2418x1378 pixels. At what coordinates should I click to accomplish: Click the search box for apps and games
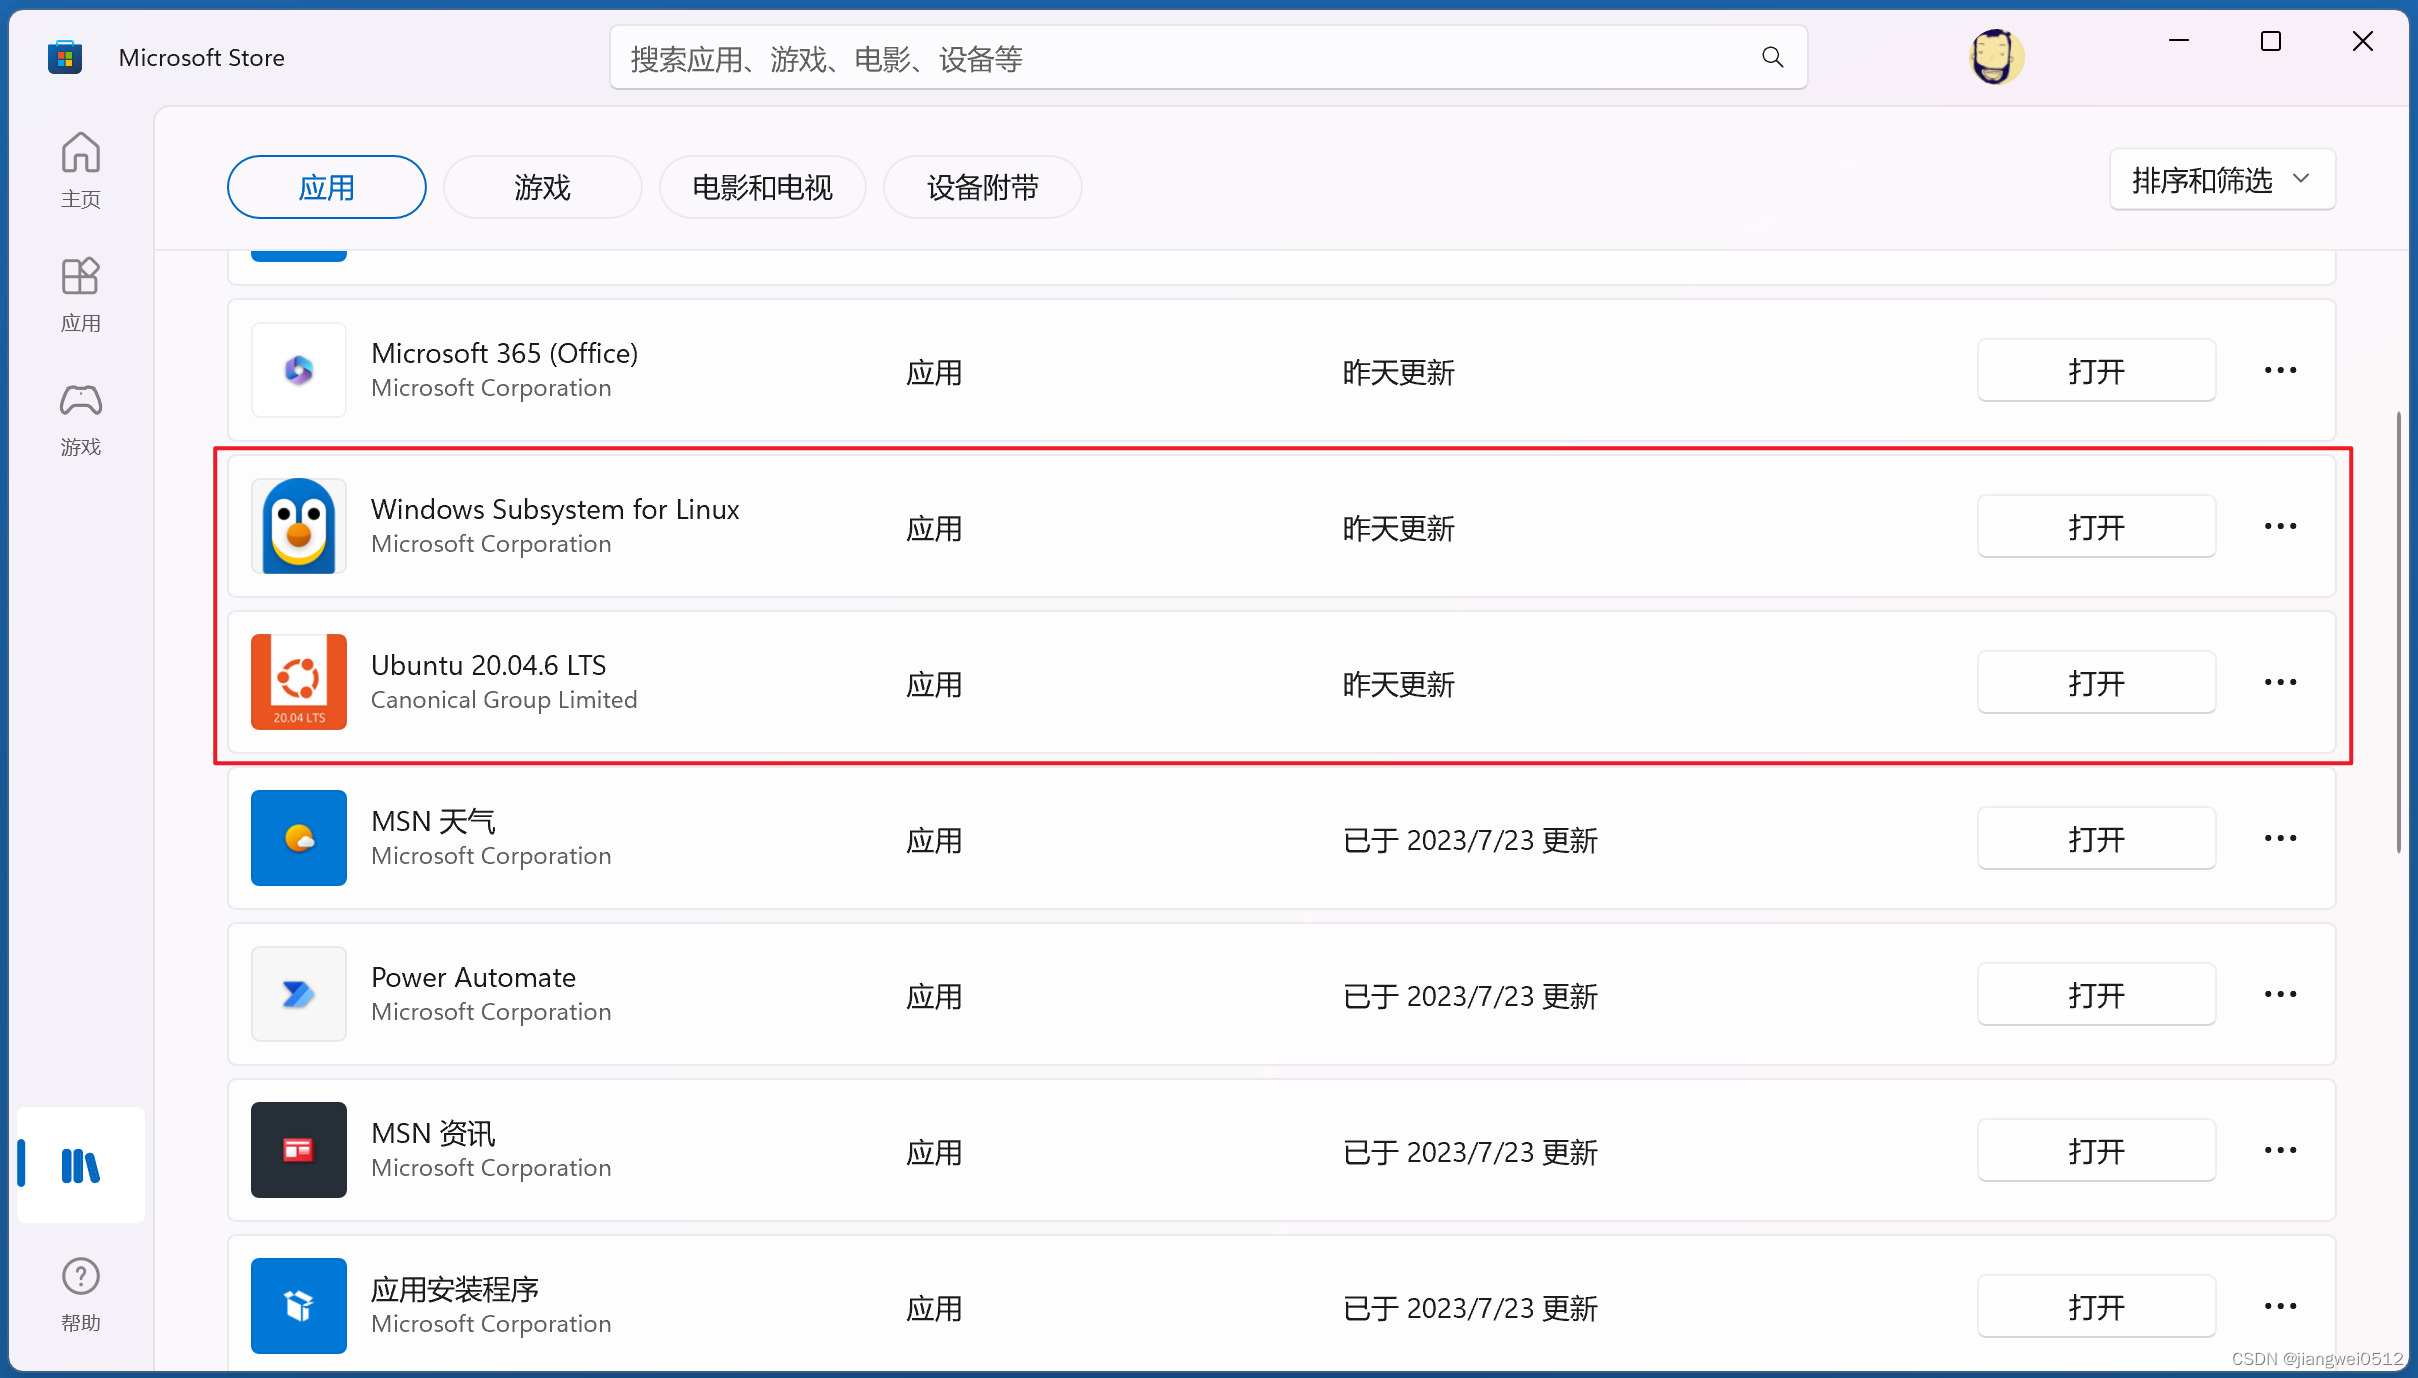(1208, 58)
